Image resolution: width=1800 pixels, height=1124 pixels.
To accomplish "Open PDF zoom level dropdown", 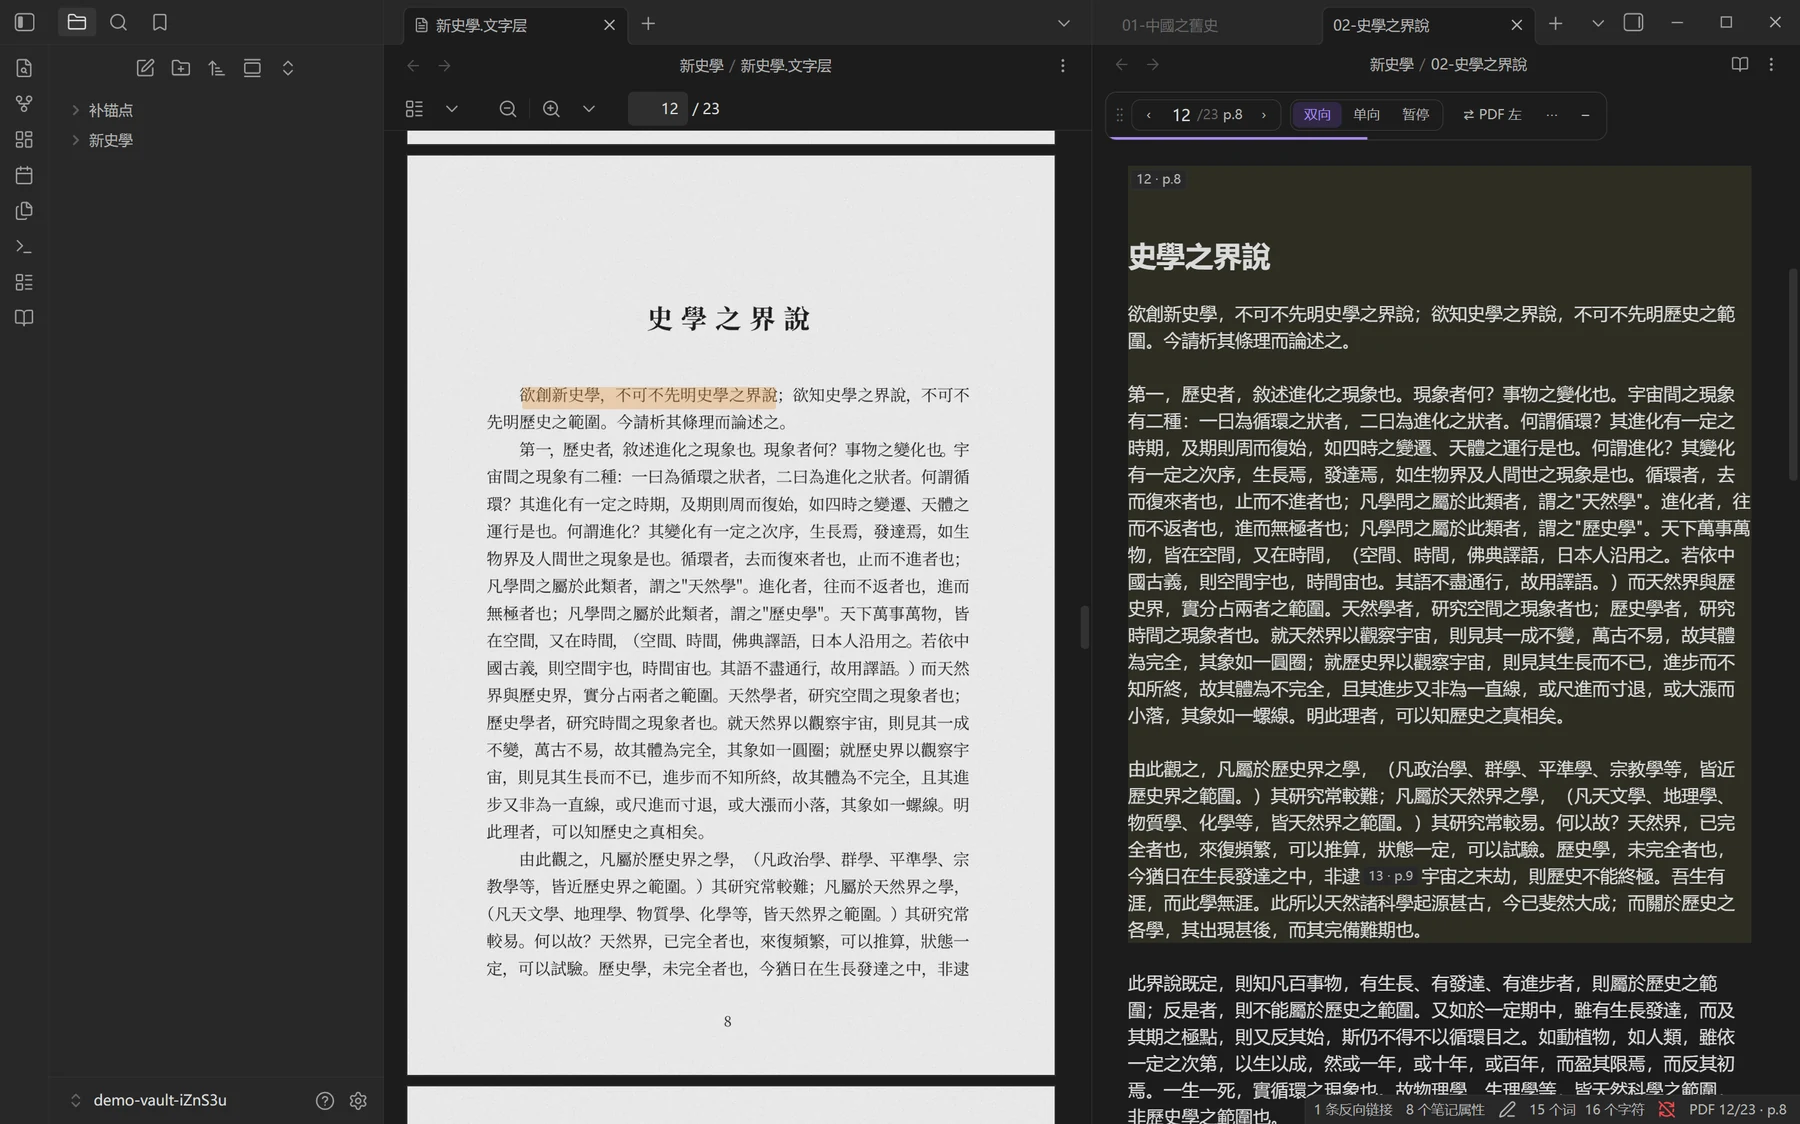I will click(589, 109).
